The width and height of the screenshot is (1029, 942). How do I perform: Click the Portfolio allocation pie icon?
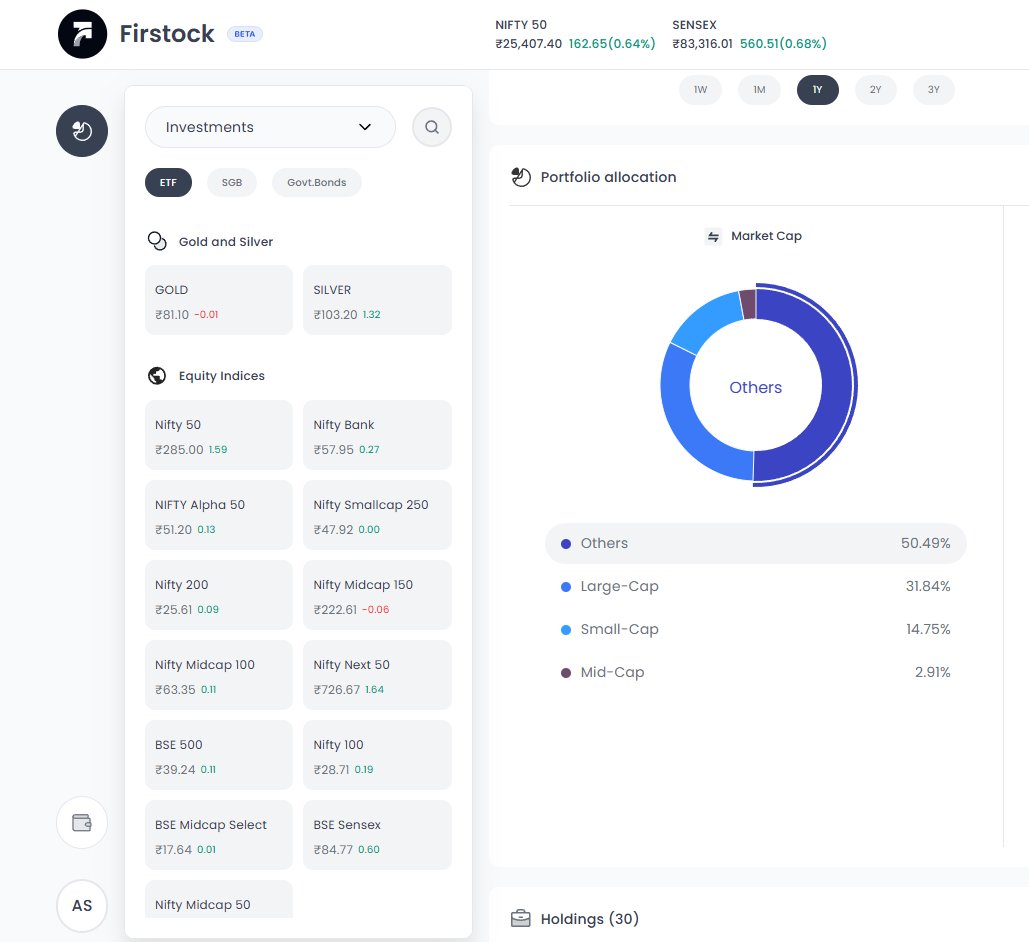pyautogui.click(x=521, y=177)
